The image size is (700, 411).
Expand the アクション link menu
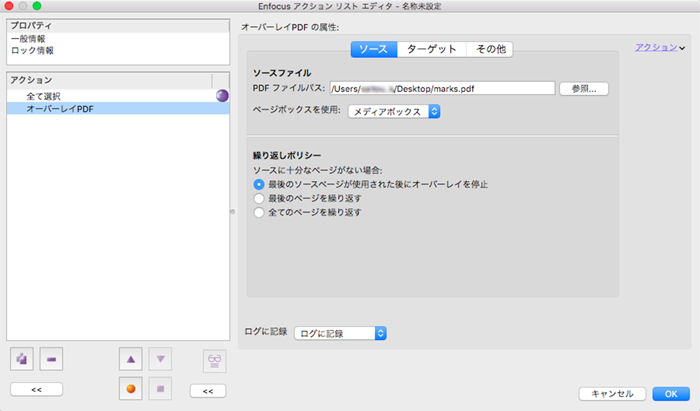[660, 47]
